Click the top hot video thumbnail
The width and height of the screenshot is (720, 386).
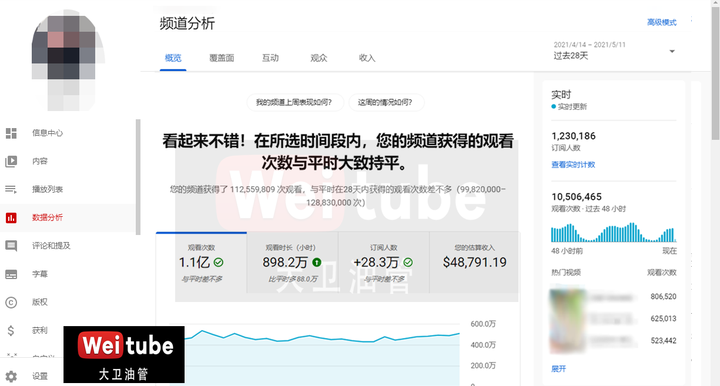pyautogui.click(x=568, y=297)
